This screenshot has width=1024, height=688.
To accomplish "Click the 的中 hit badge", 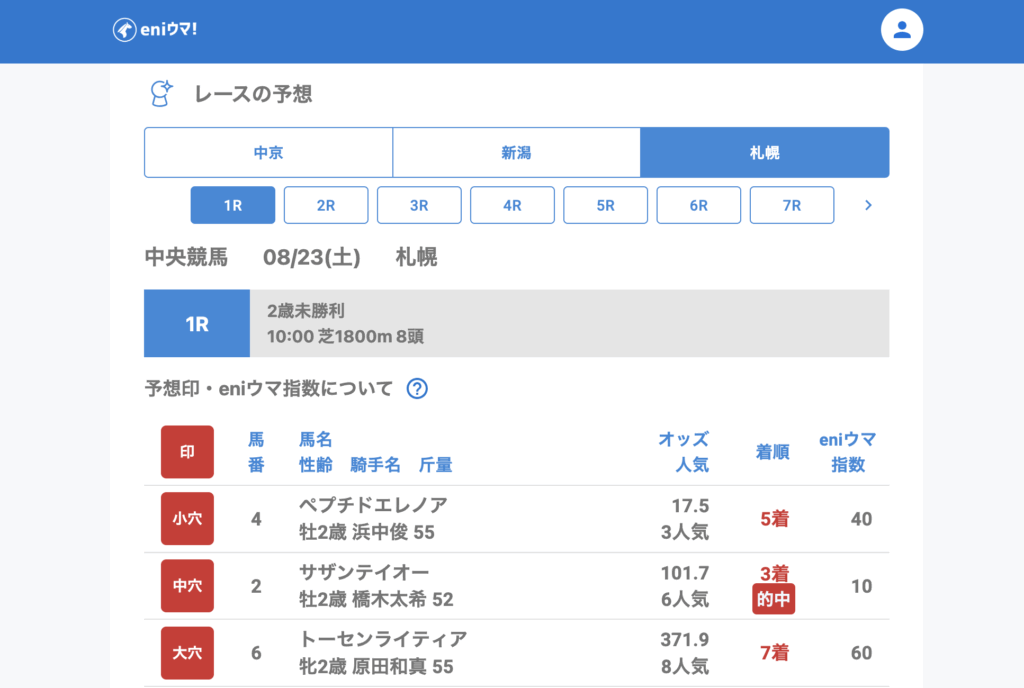I will [773, 600].
